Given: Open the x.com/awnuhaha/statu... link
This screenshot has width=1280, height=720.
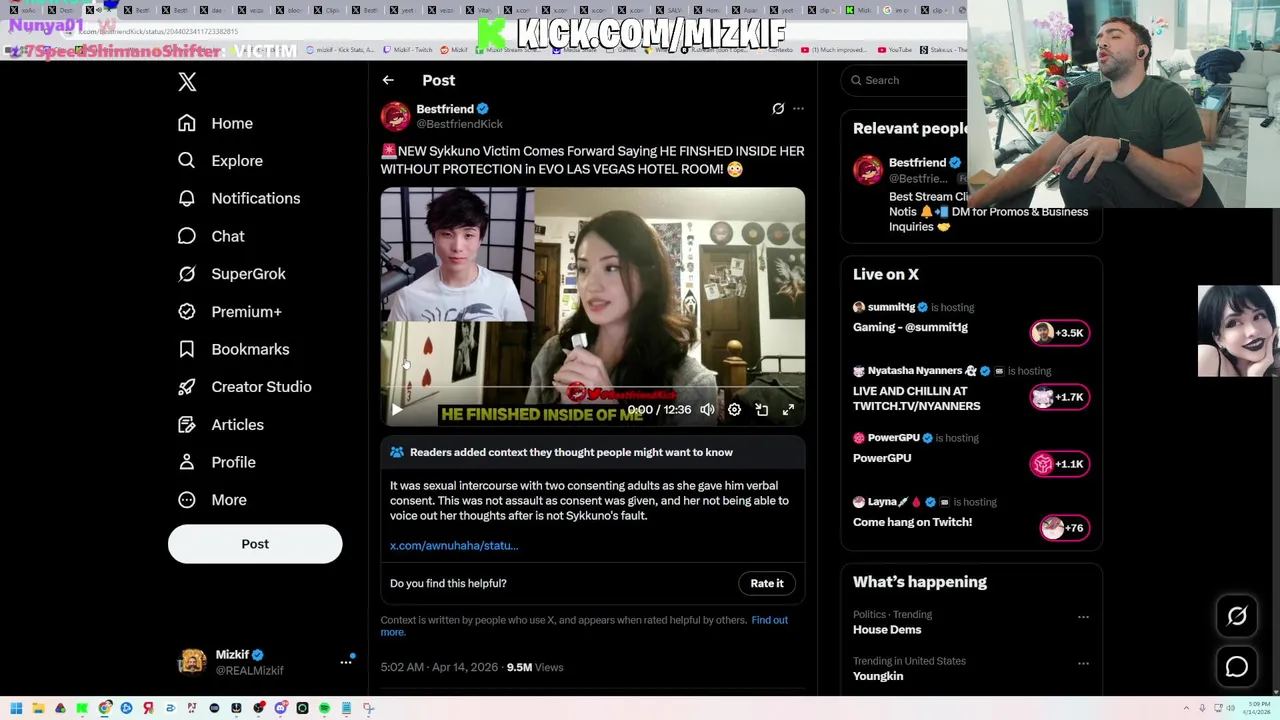Looking at the screenshot, I should 454,546.
